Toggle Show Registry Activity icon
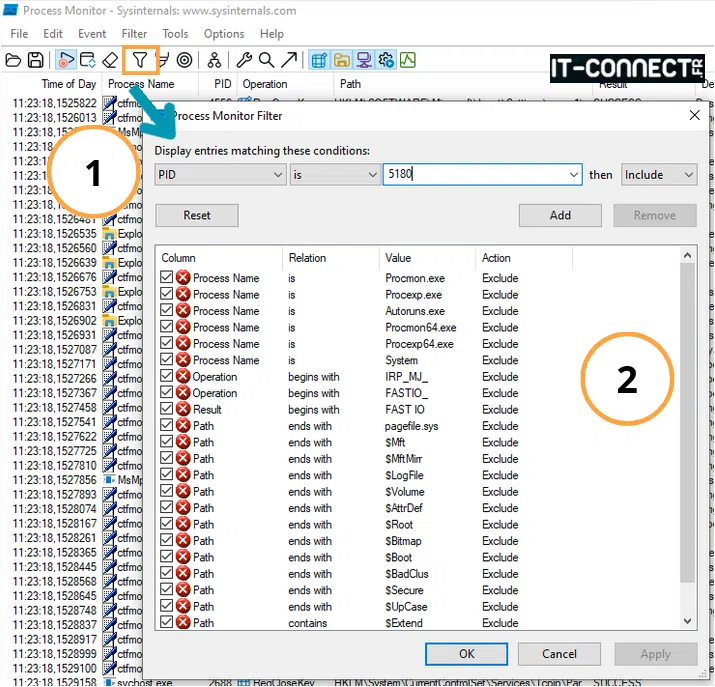 (x=320, y=60)
